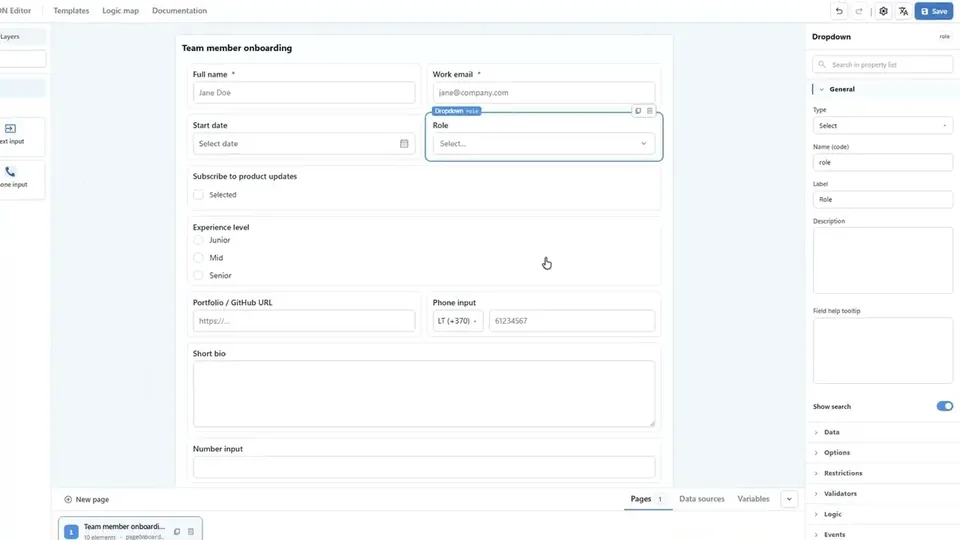The image size is (960, 540).
Task: Click the plus icon beside New page
Action: pyautogui.click(x=68, y=500)
